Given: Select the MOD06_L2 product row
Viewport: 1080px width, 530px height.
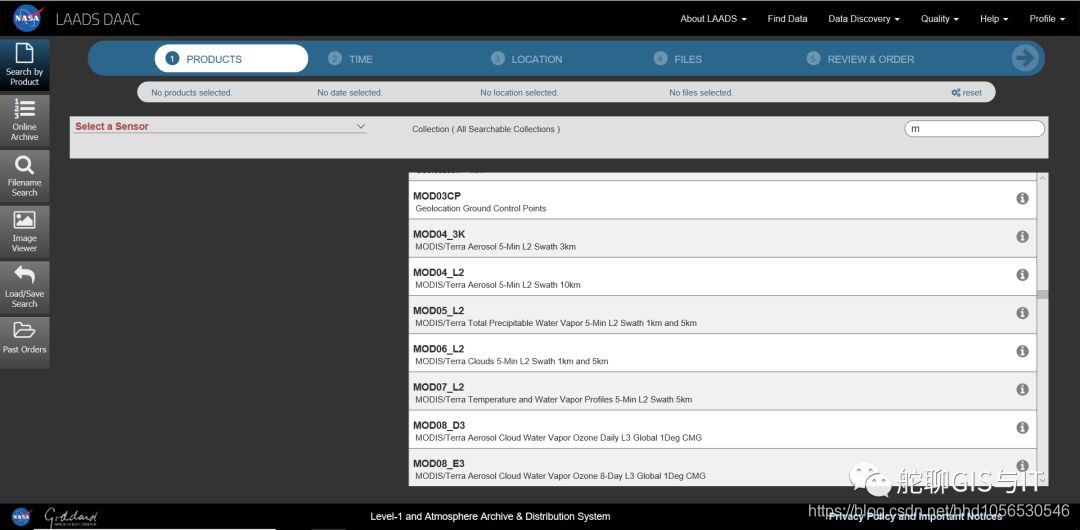Looking at the screenshot, I should 723,354.
